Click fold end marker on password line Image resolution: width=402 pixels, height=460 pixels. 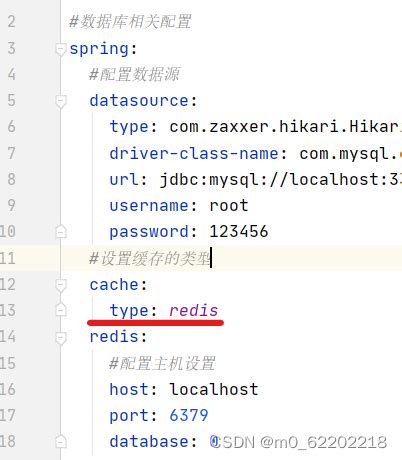(61, 231)
